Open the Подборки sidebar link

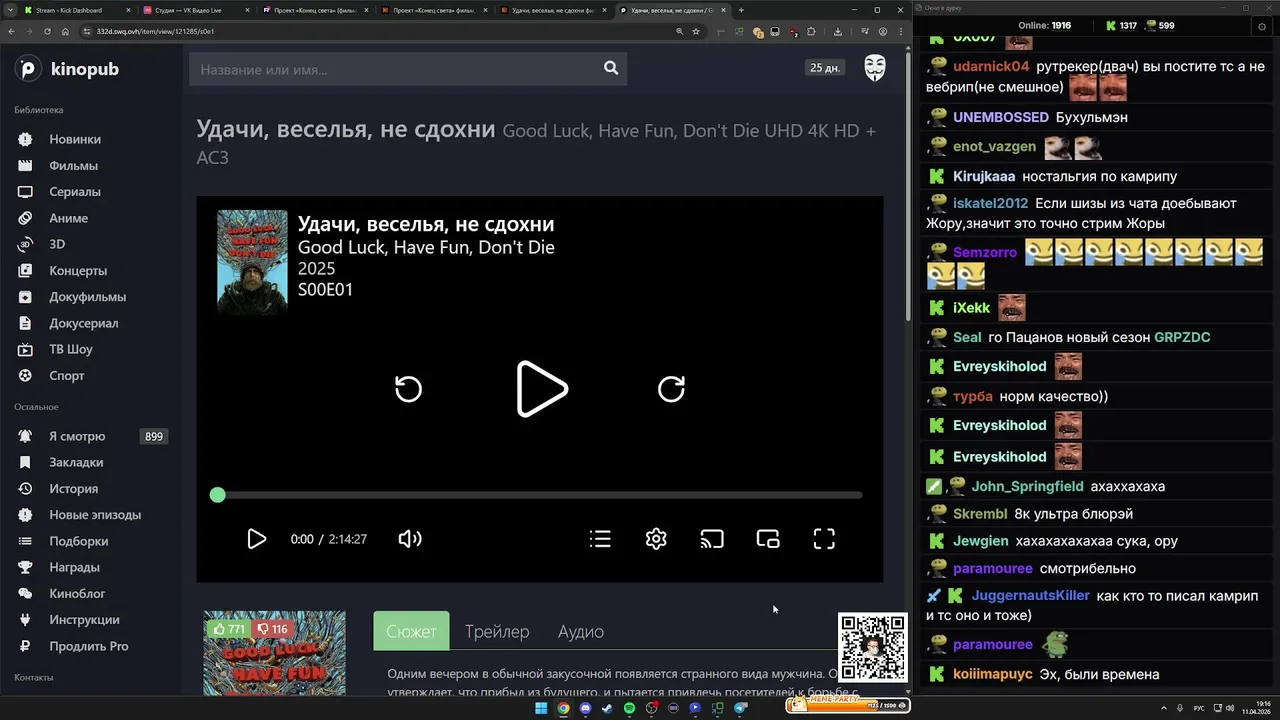[79, 541]
